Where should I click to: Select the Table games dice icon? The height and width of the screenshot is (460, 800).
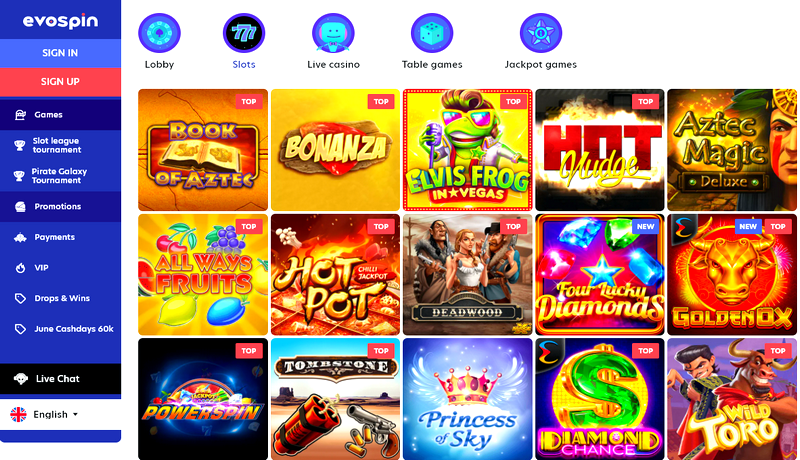[432, 33]
